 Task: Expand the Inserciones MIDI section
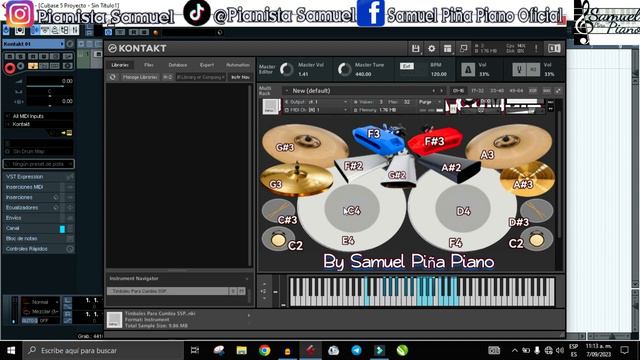39,187
